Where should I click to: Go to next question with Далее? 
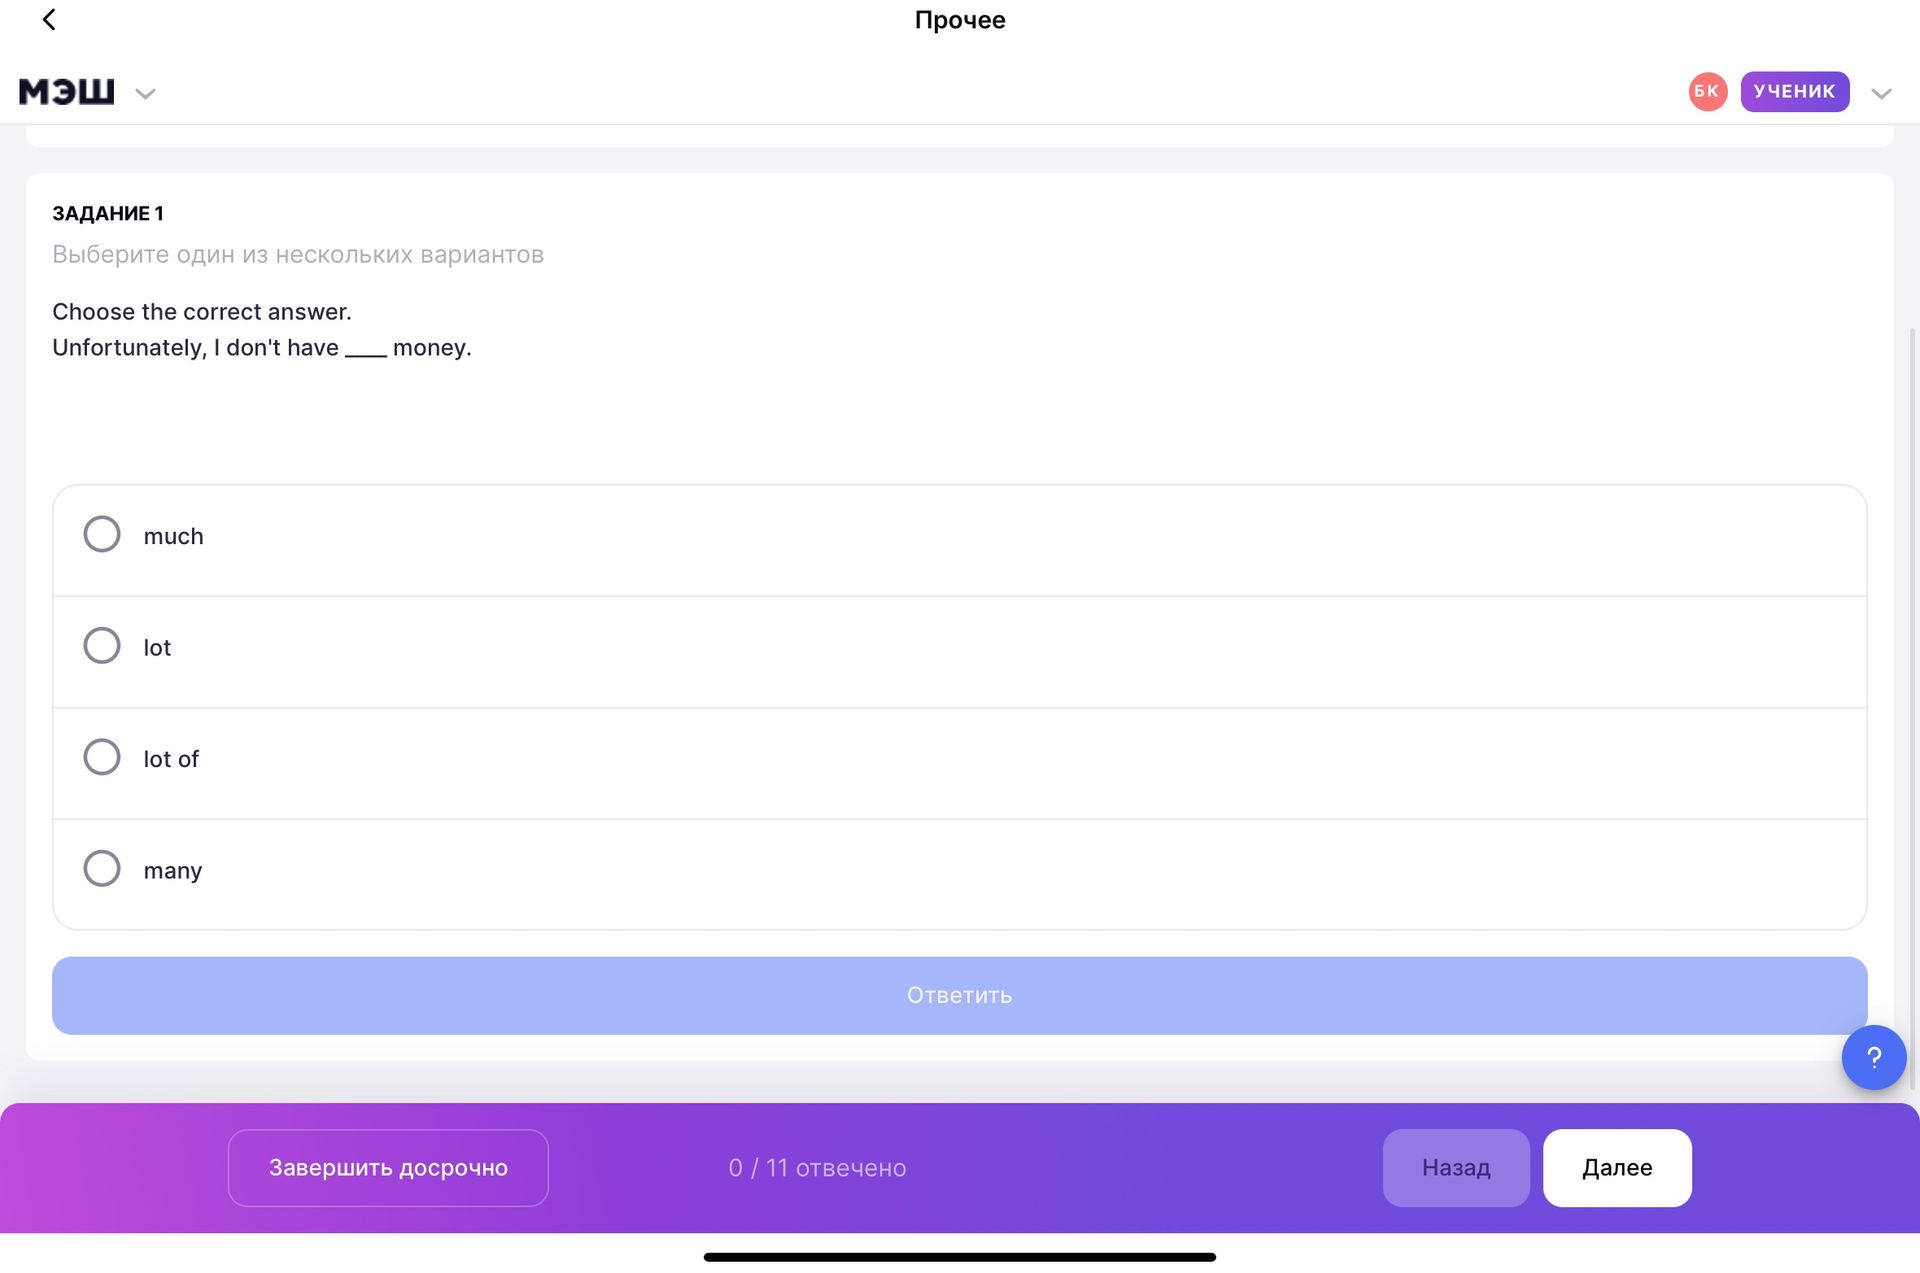point(1617,1168)
